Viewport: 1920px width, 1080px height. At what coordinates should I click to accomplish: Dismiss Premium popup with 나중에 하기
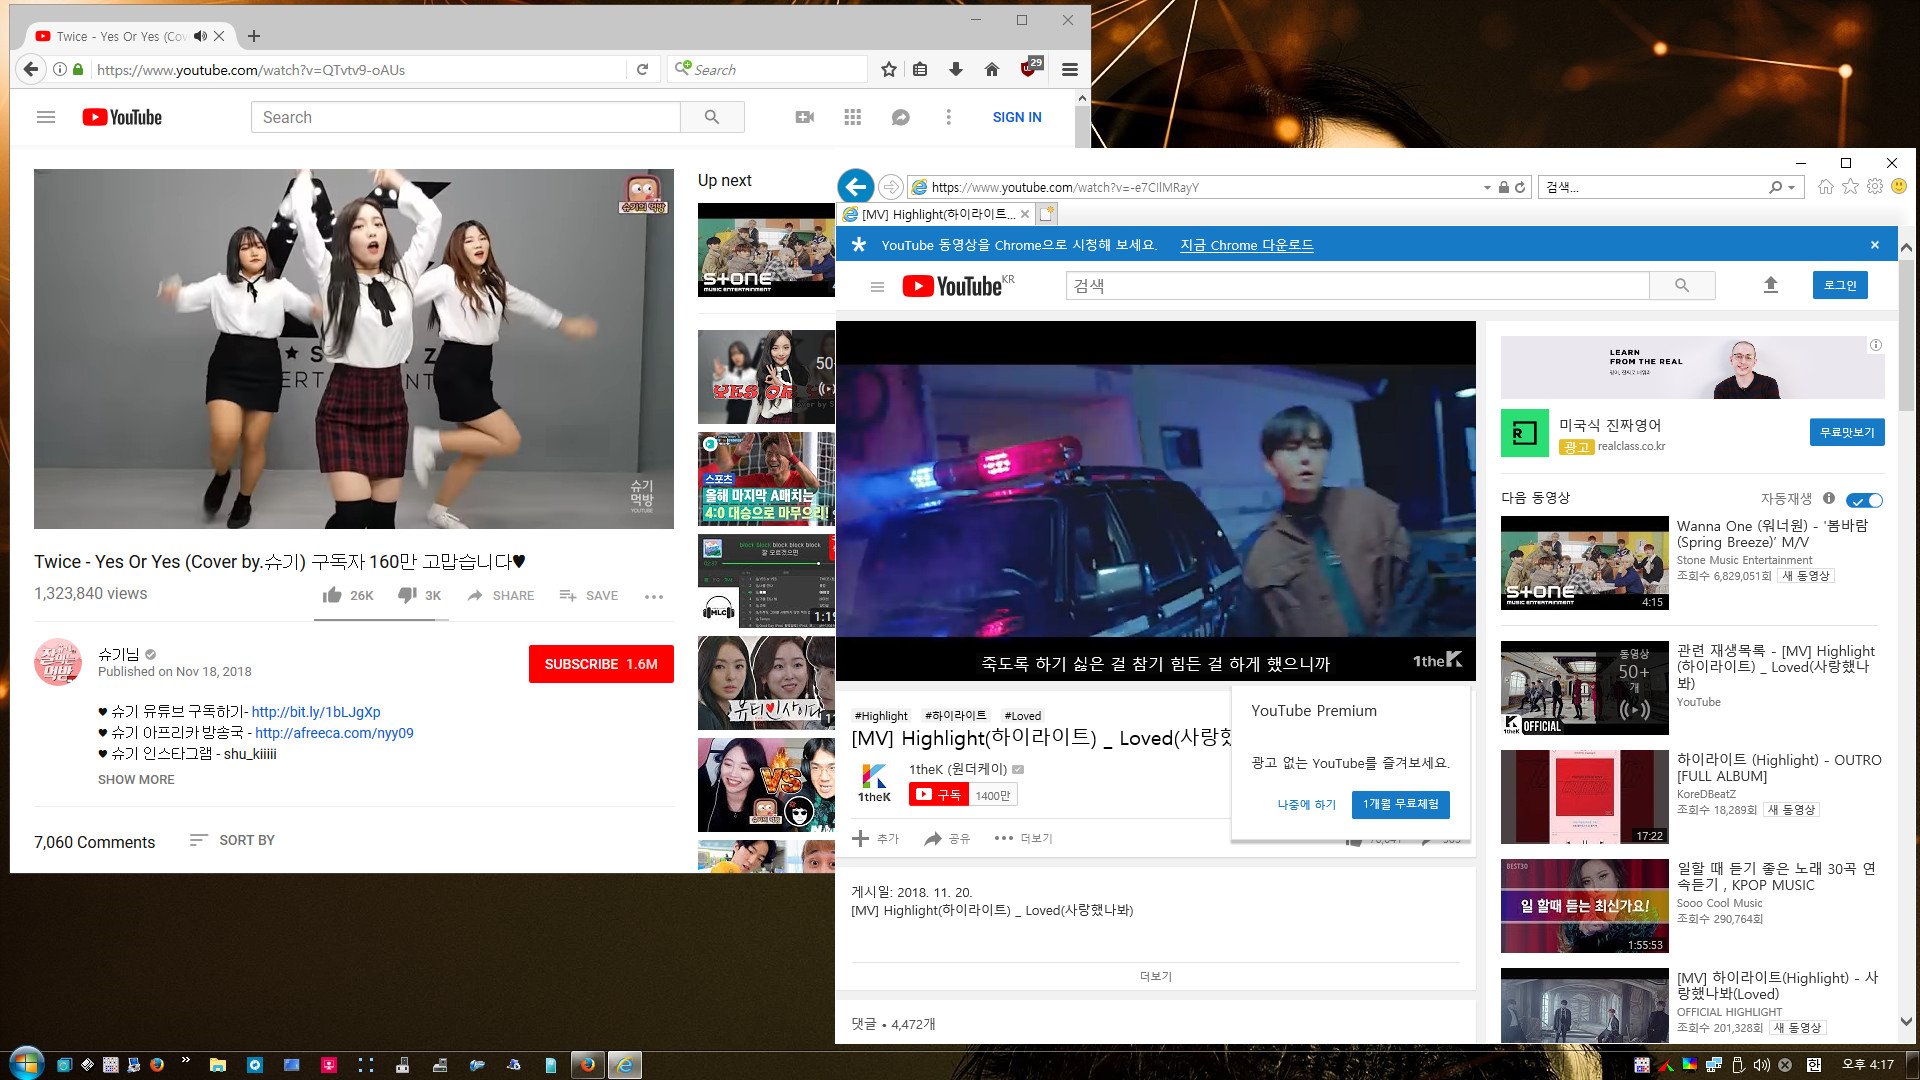[1306, 804]
